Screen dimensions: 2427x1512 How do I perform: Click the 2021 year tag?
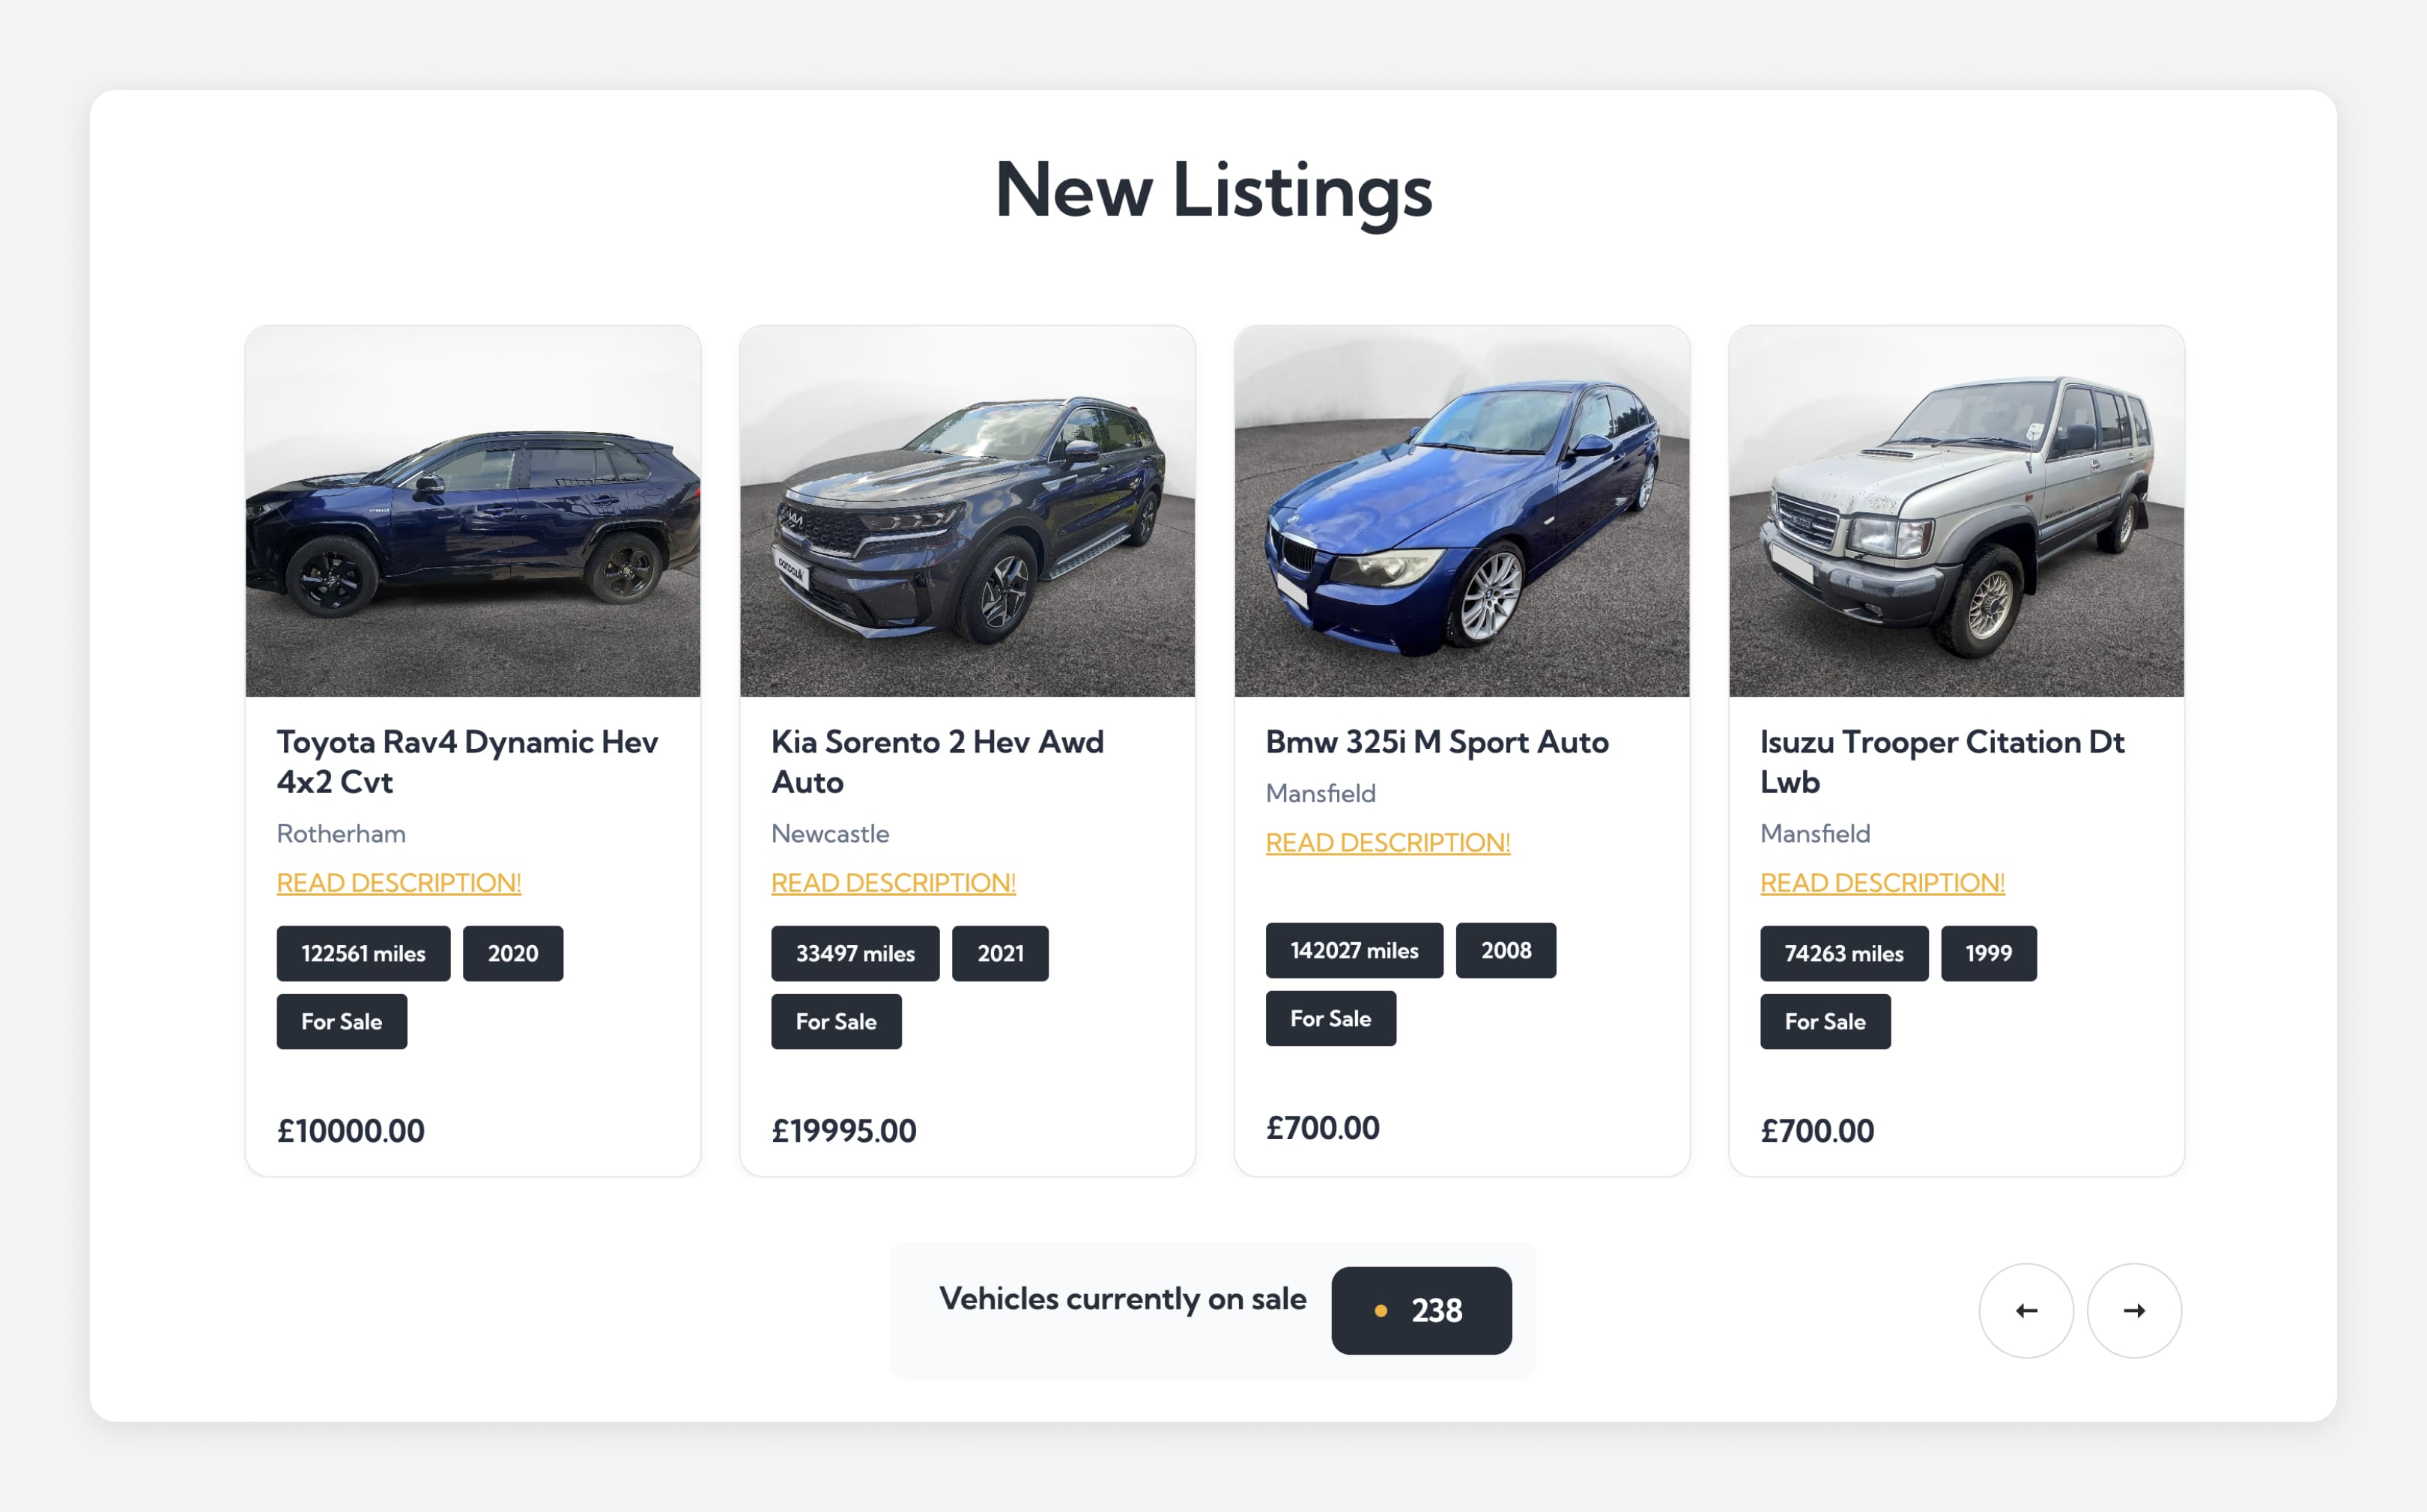pos(1000,953)
